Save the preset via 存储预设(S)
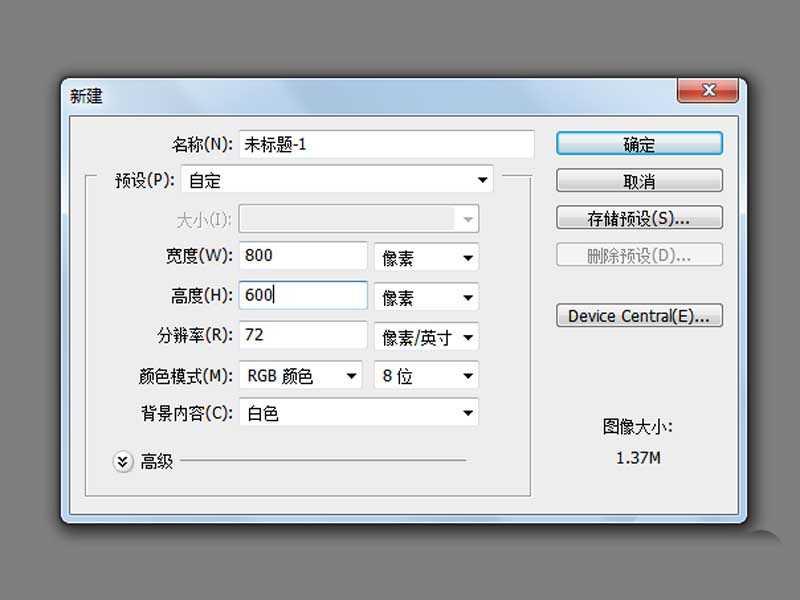 click(639, 217)
